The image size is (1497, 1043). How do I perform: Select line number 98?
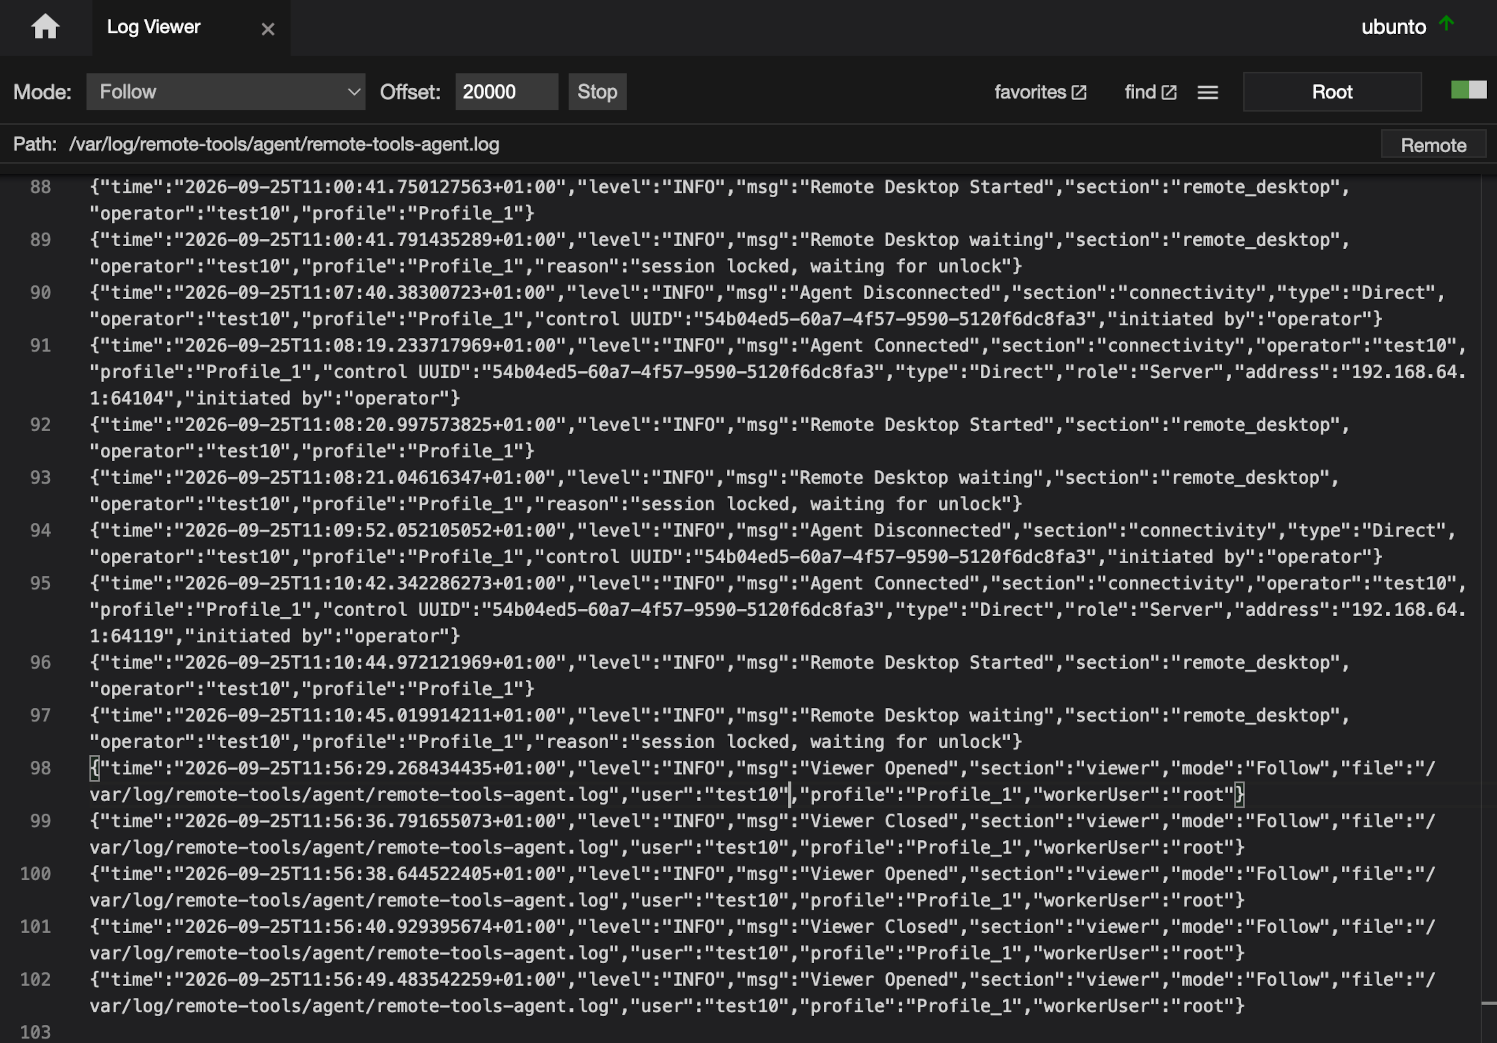(x=40, y=769)
